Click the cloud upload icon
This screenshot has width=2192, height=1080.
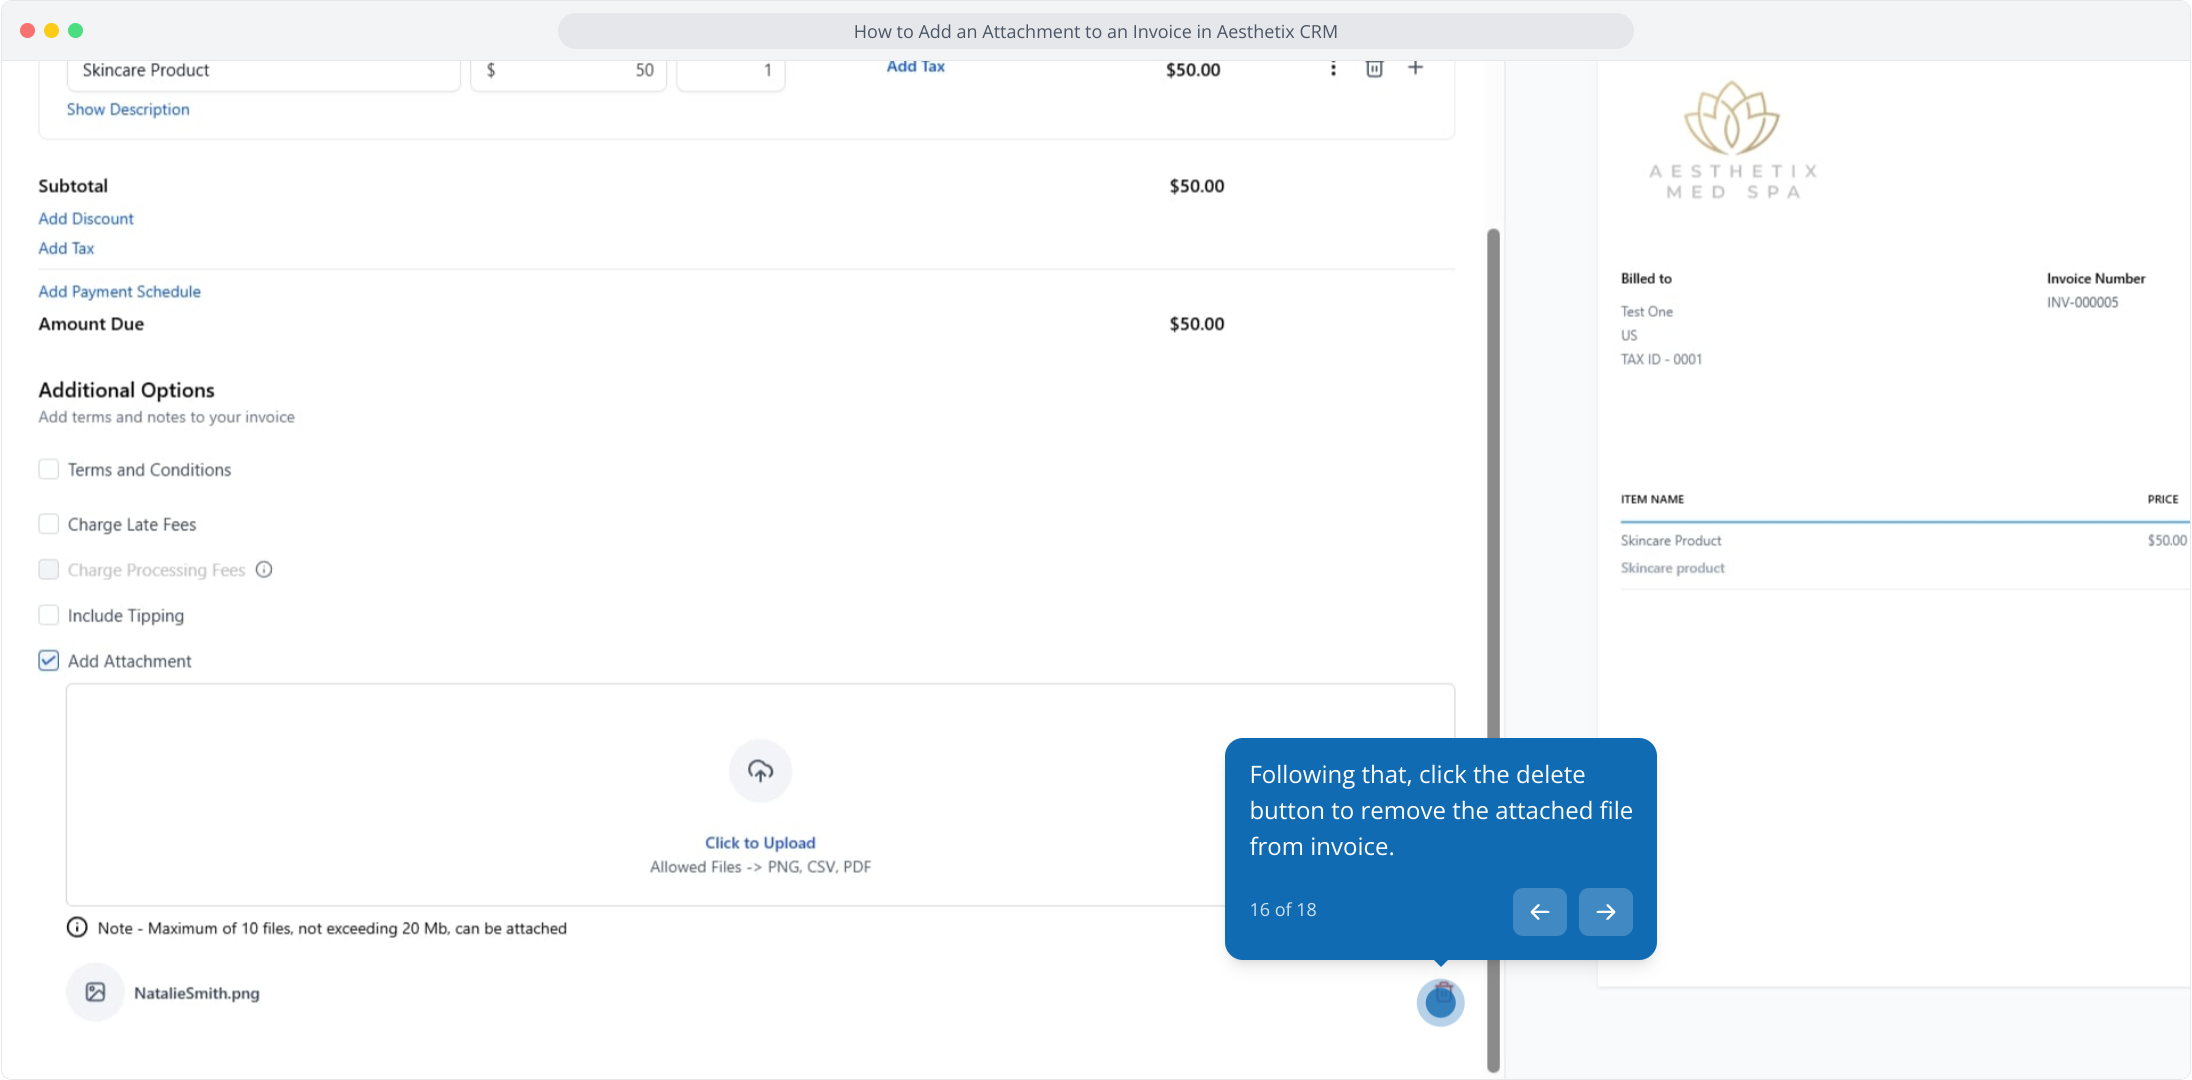pos(760,771)
